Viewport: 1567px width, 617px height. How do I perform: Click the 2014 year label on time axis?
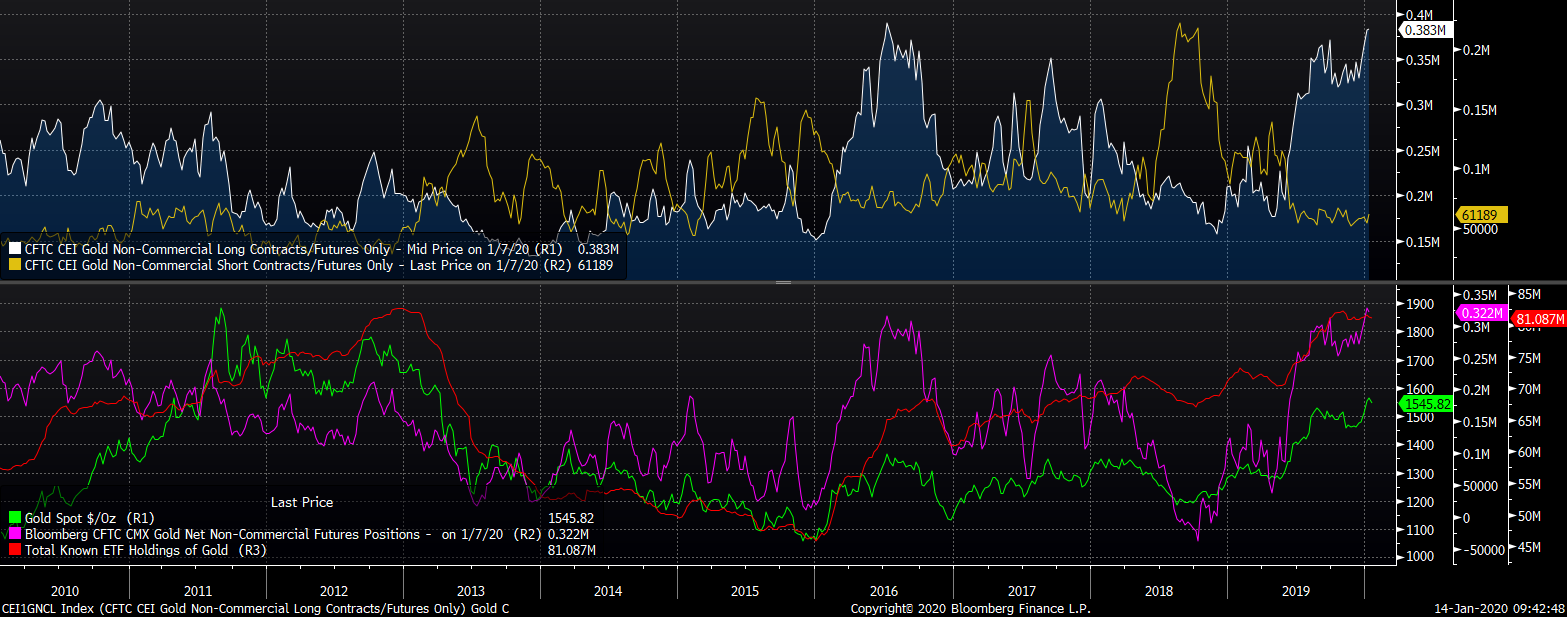coord(608,590)
